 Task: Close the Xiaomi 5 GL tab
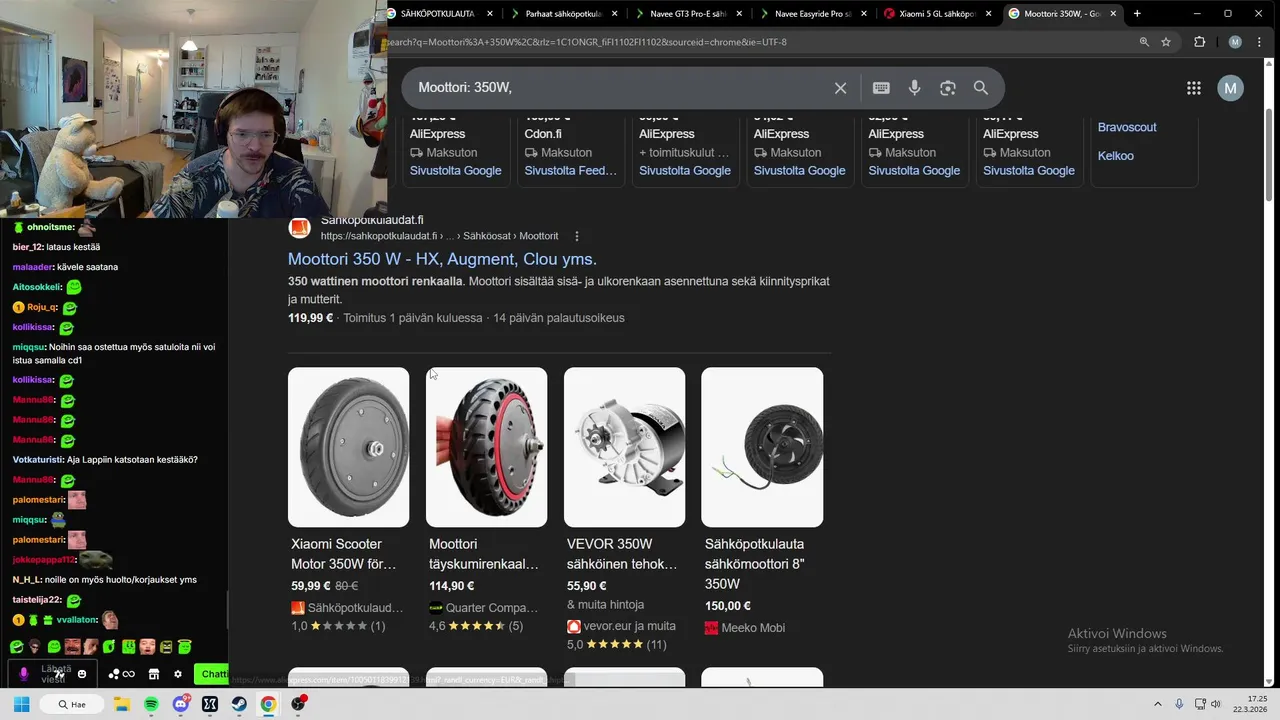click(989, 14)
